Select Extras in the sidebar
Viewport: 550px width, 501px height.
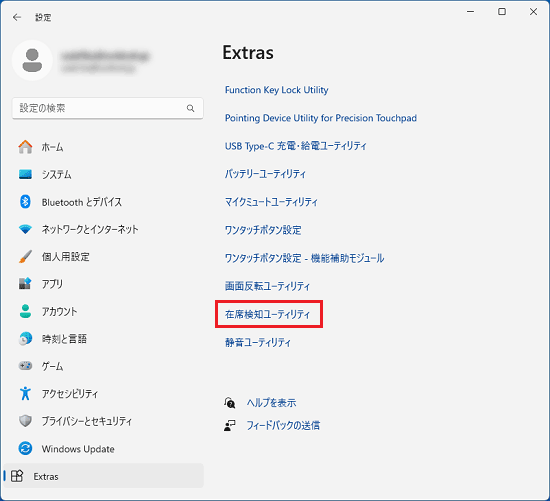tap(104, 476)
